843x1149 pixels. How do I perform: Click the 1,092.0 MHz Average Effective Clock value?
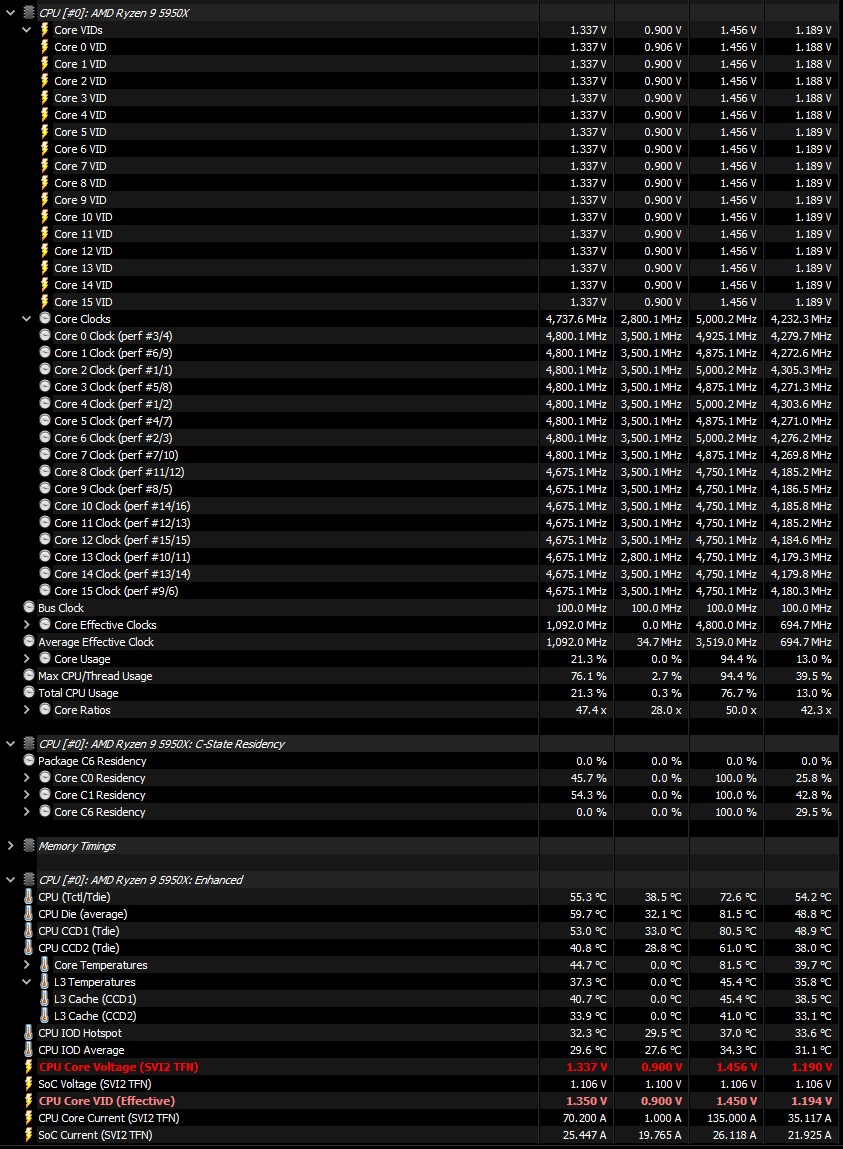(576, 641)
